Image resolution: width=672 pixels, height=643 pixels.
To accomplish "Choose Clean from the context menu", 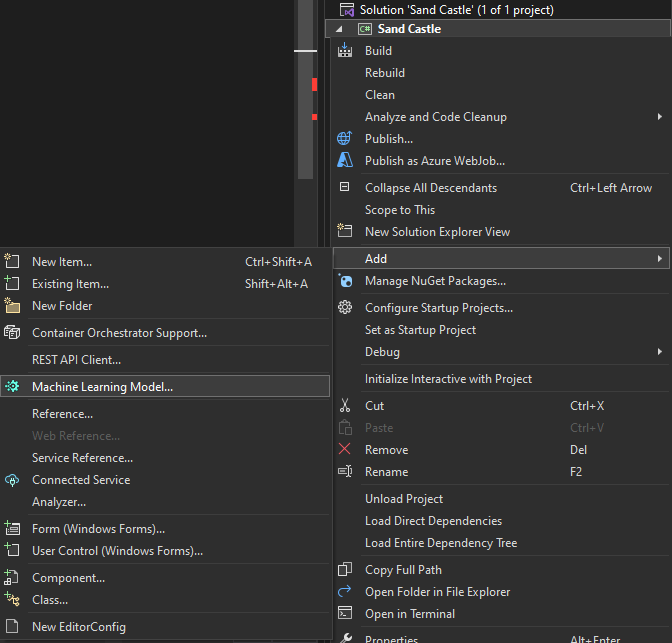I will [501, 95].
